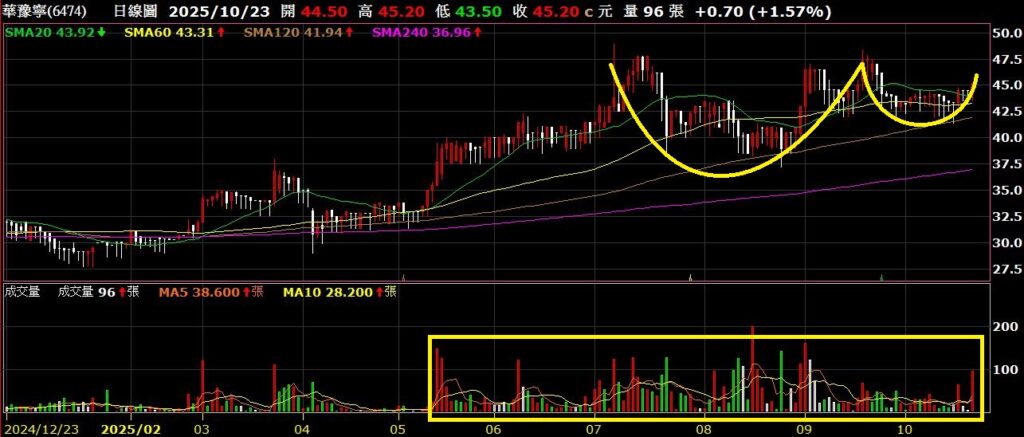
Task: Click the 09 month marker on time axis
Action: pos(802,429)
